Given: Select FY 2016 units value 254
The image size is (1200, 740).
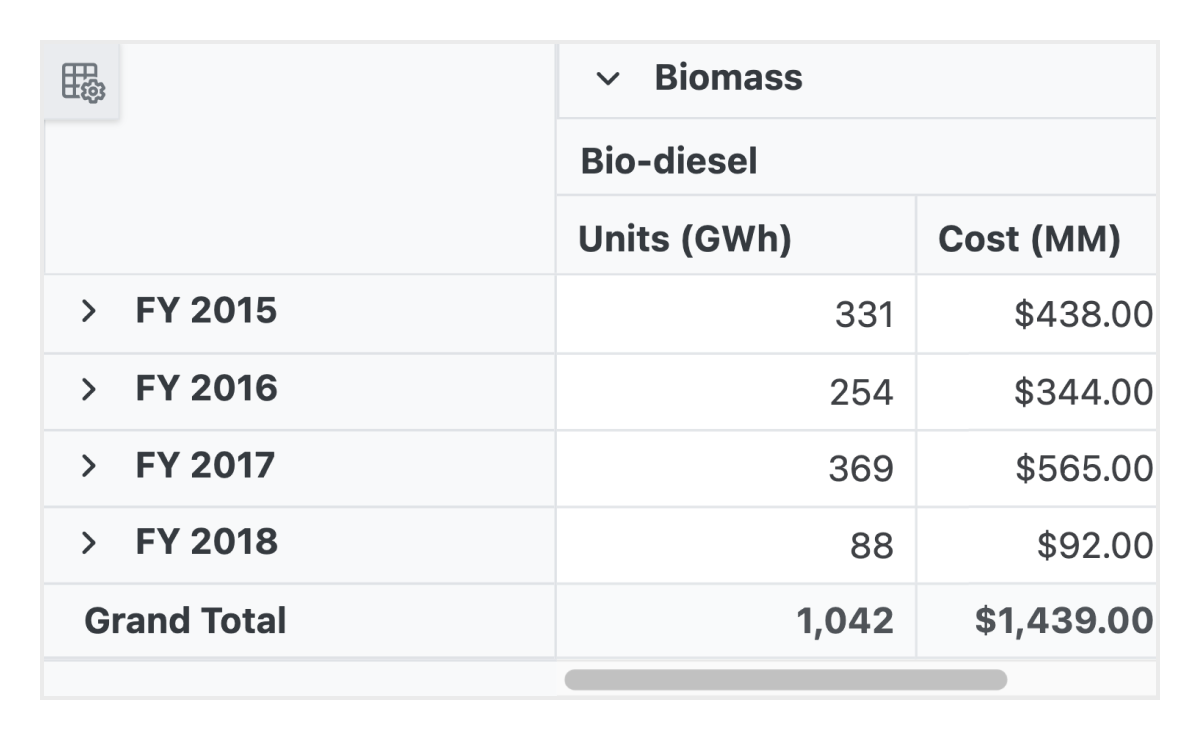Looking at the screenshot, I should tap(861, 392).
